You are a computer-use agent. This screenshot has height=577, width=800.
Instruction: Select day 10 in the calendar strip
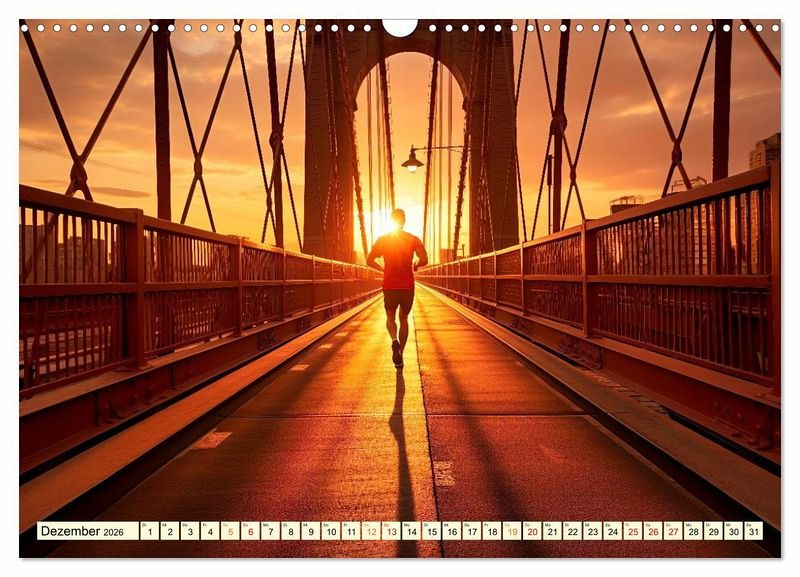(331, 531)
